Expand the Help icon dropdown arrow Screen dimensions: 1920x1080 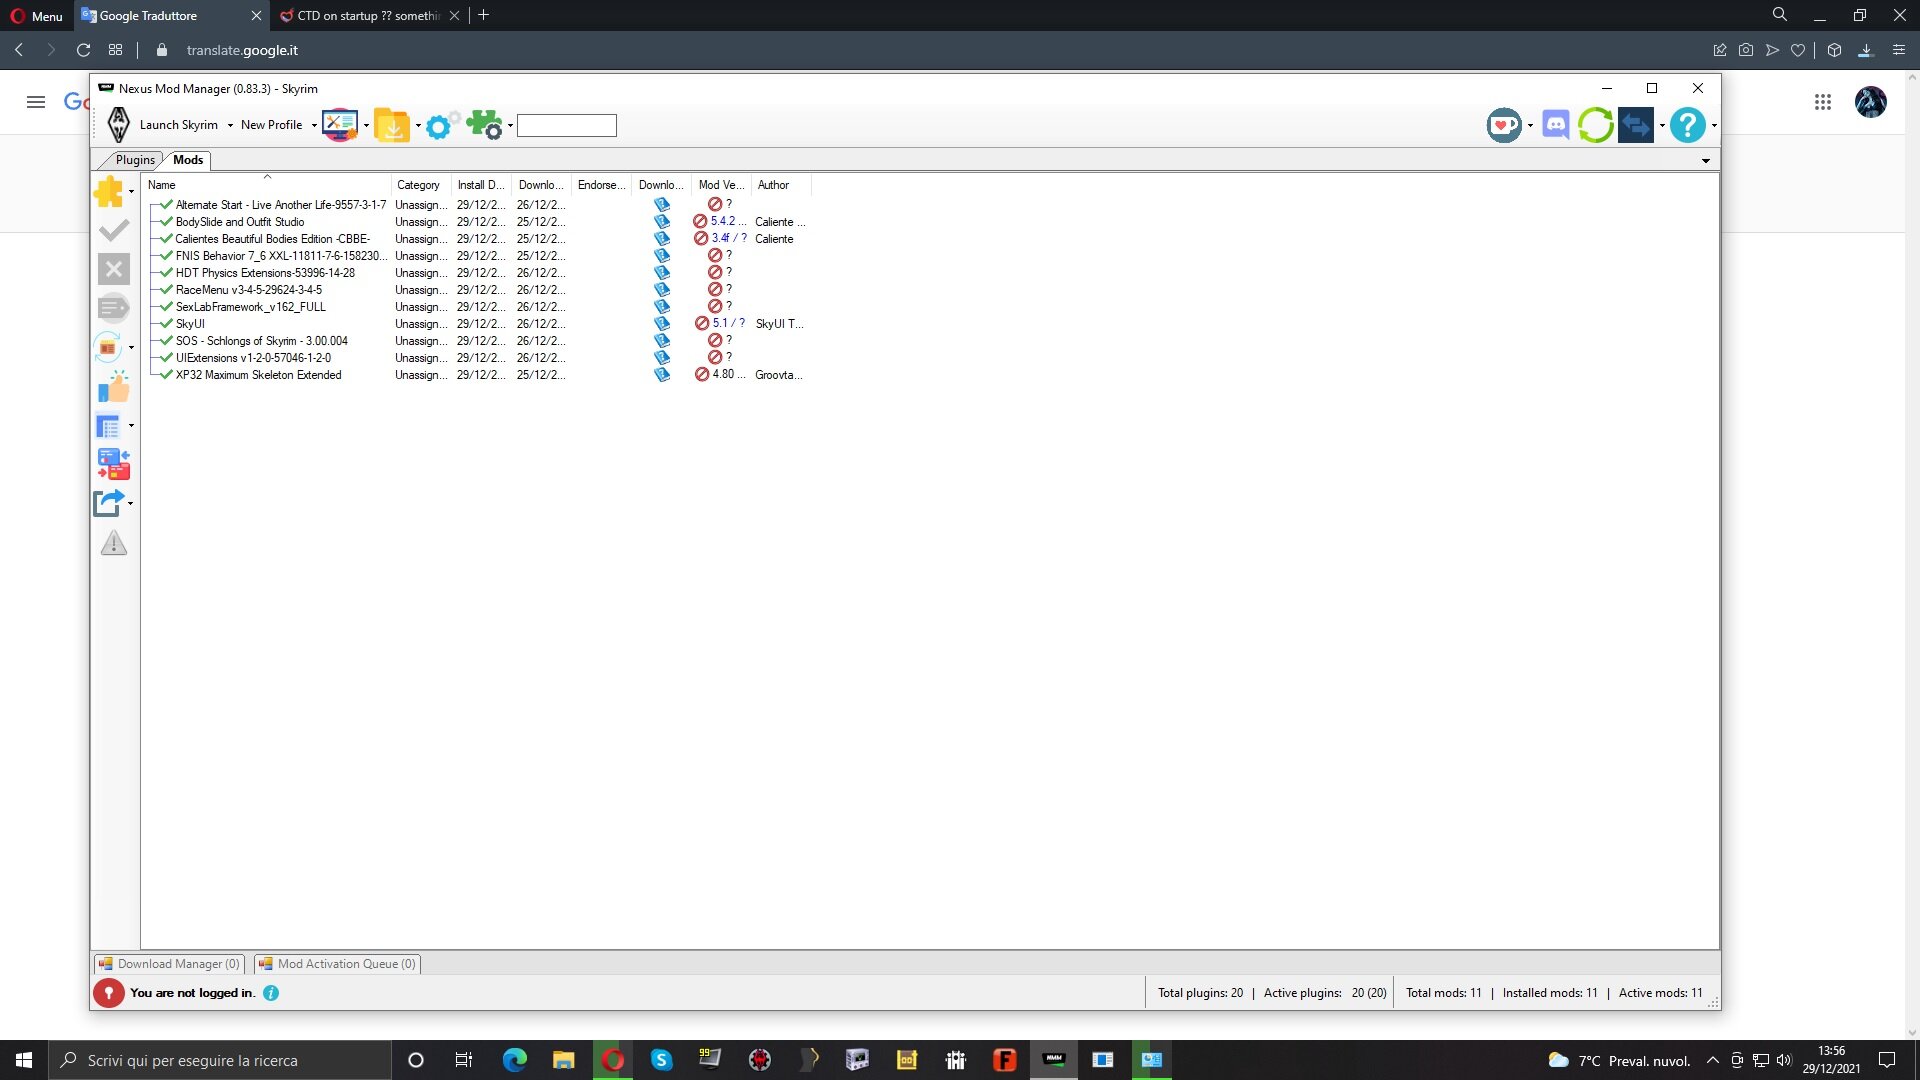(1714, 126)
